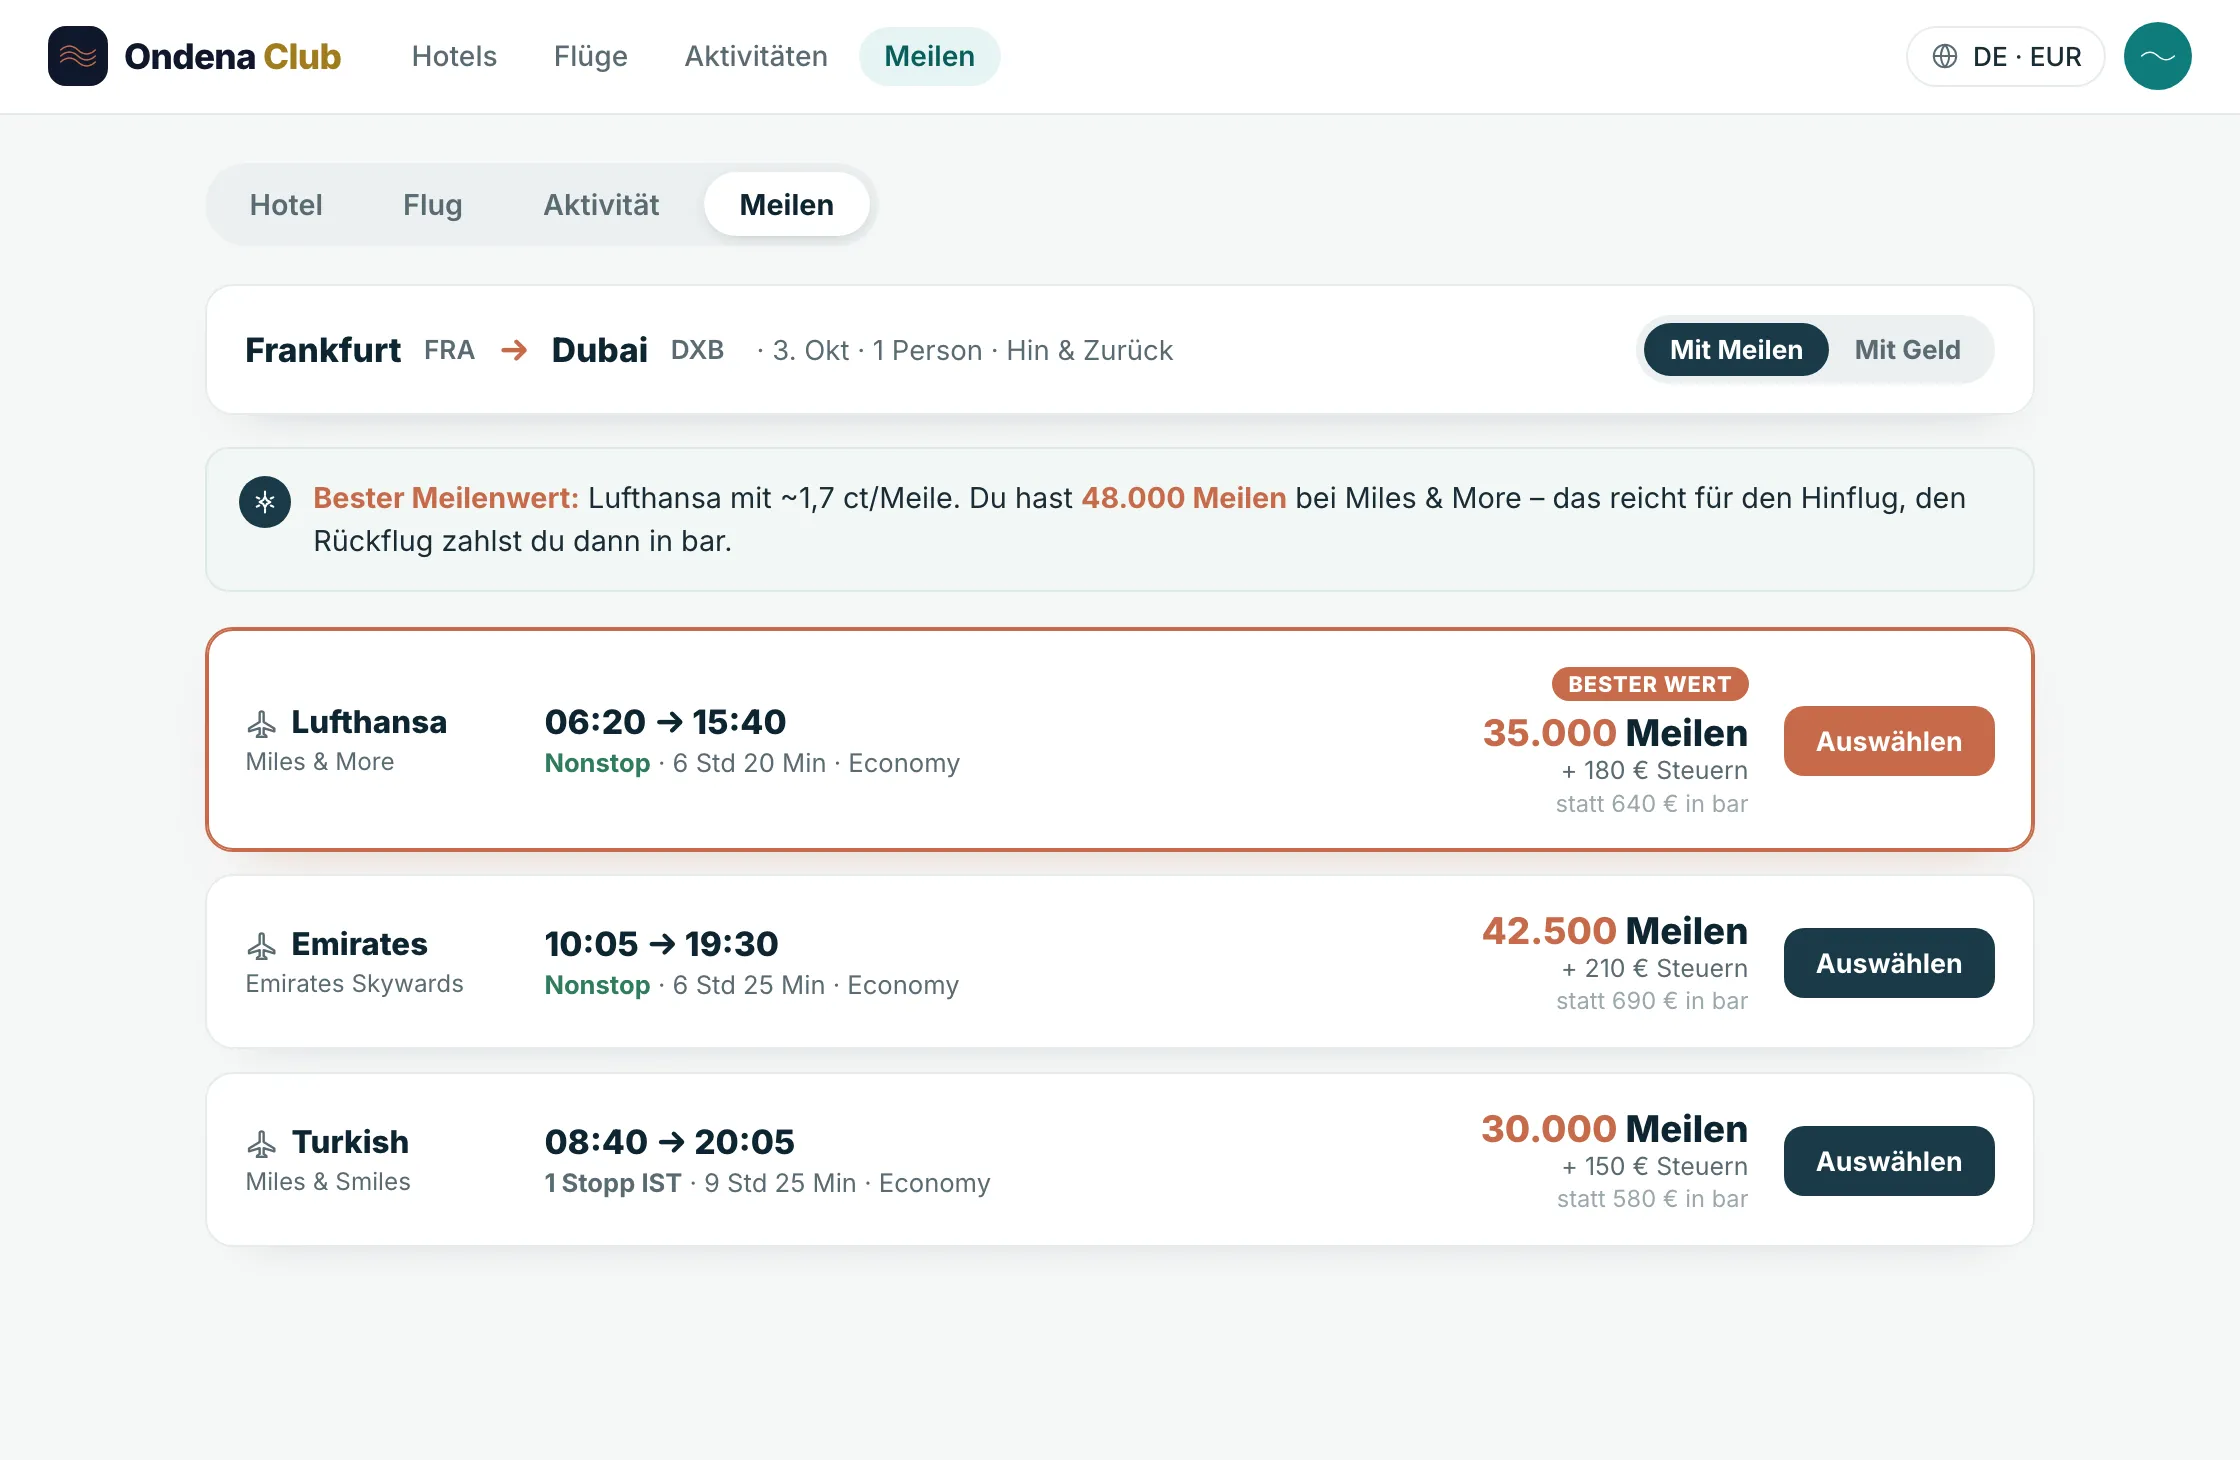Open Meilen in the top navigation

click(929, 56)
